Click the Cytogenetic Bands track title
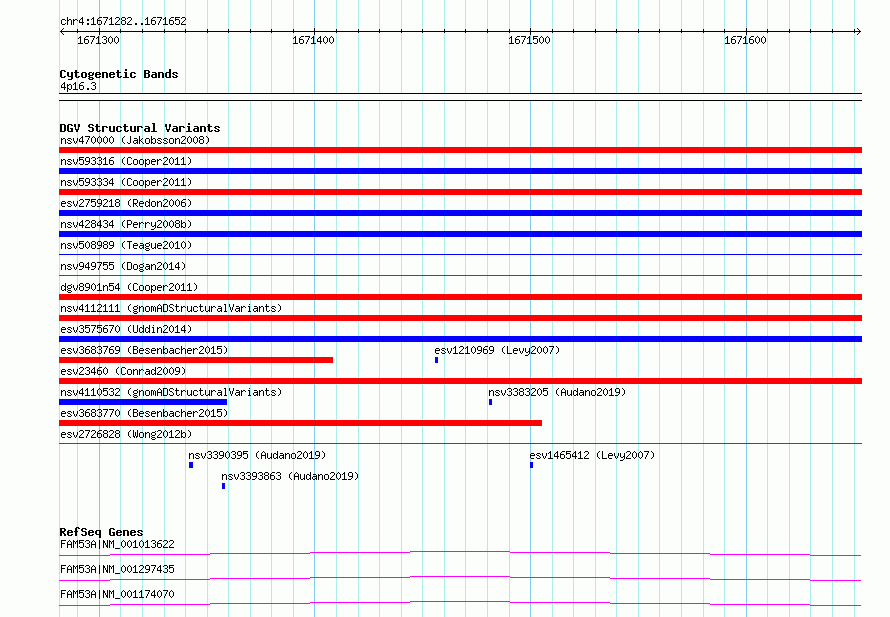The height and width of the screenshot is (617, 890). tap(119, 74)
